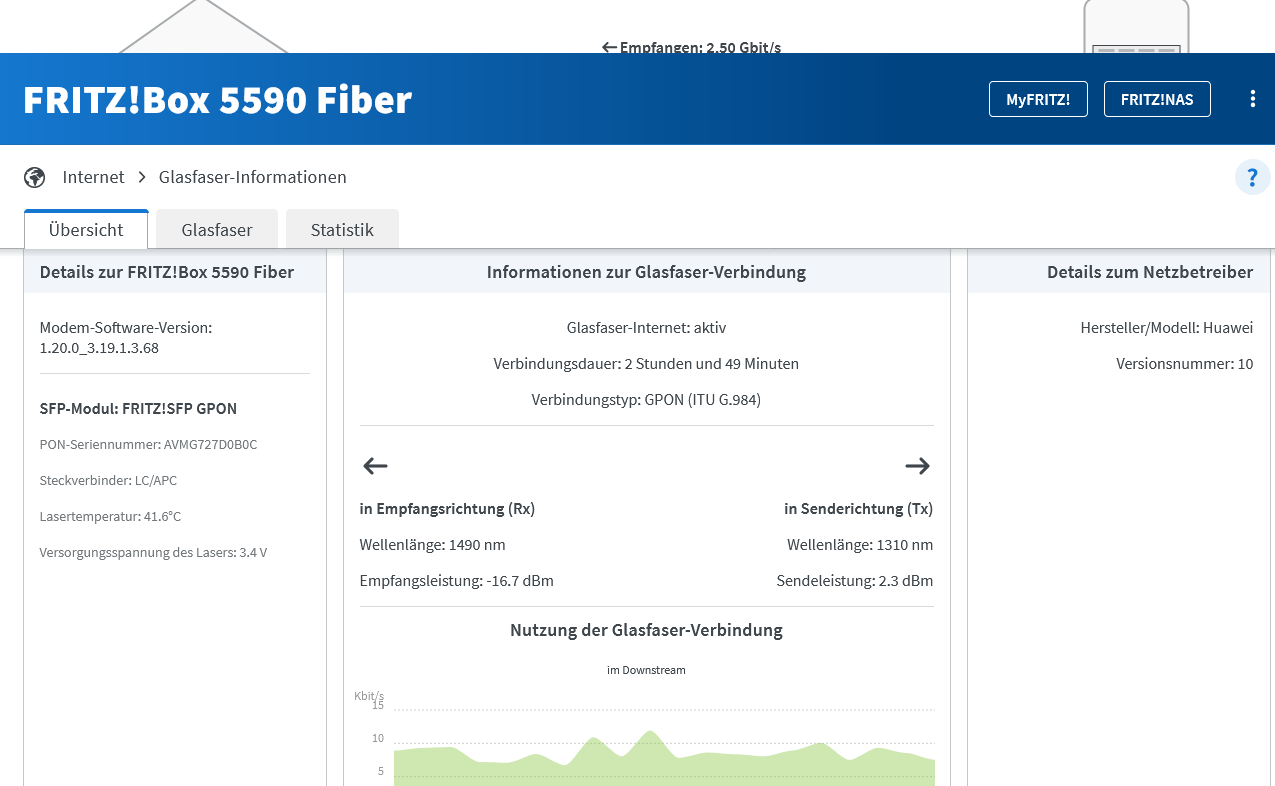The height and width of the screenshot is (786, 1275).
Task: Click Sendeleistung: 2.3 dBm value
Action: click(x=855, y=580)
